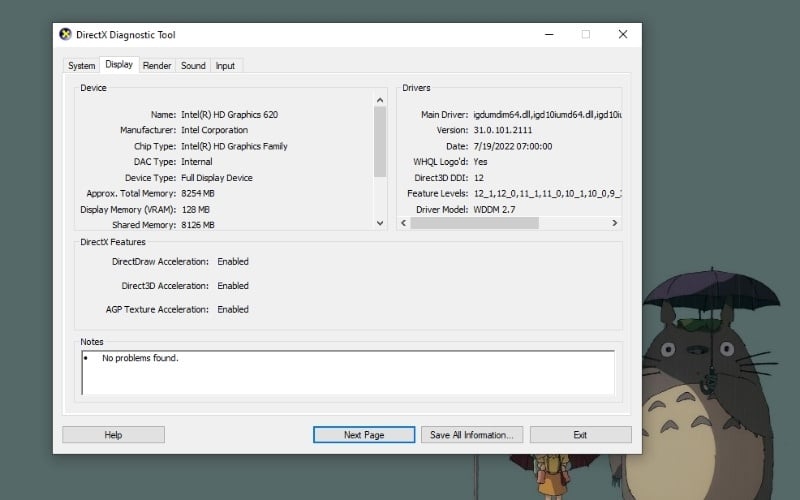
Task: Click Device list scroll up arrow
Action: tap(379, 99)
